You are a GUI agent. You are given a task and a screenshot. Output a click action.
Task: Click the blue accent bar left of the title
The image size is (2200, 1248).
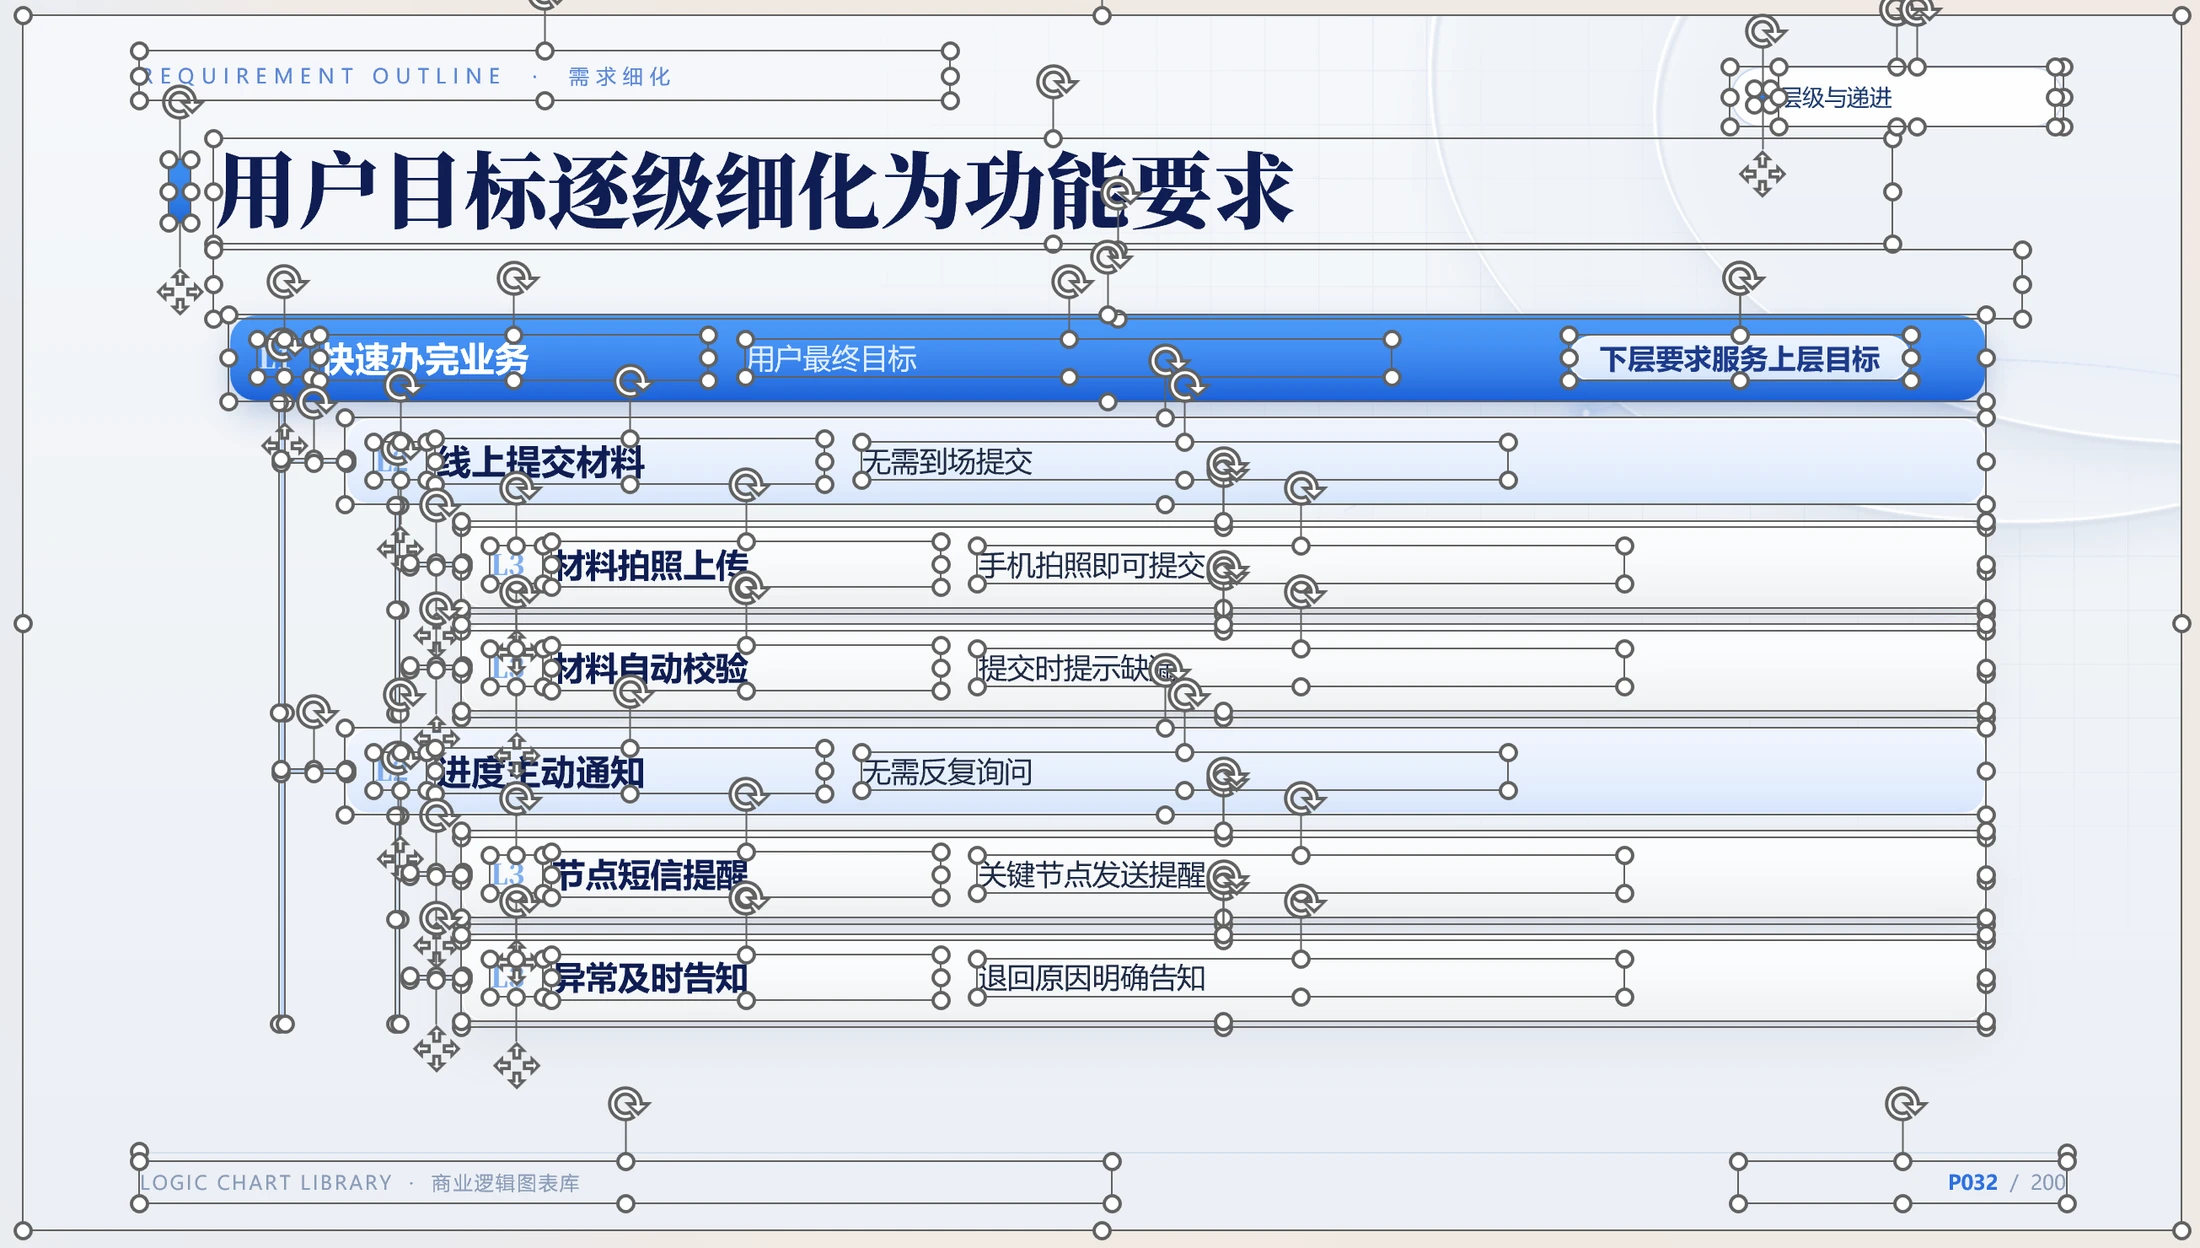click(179, 191)
